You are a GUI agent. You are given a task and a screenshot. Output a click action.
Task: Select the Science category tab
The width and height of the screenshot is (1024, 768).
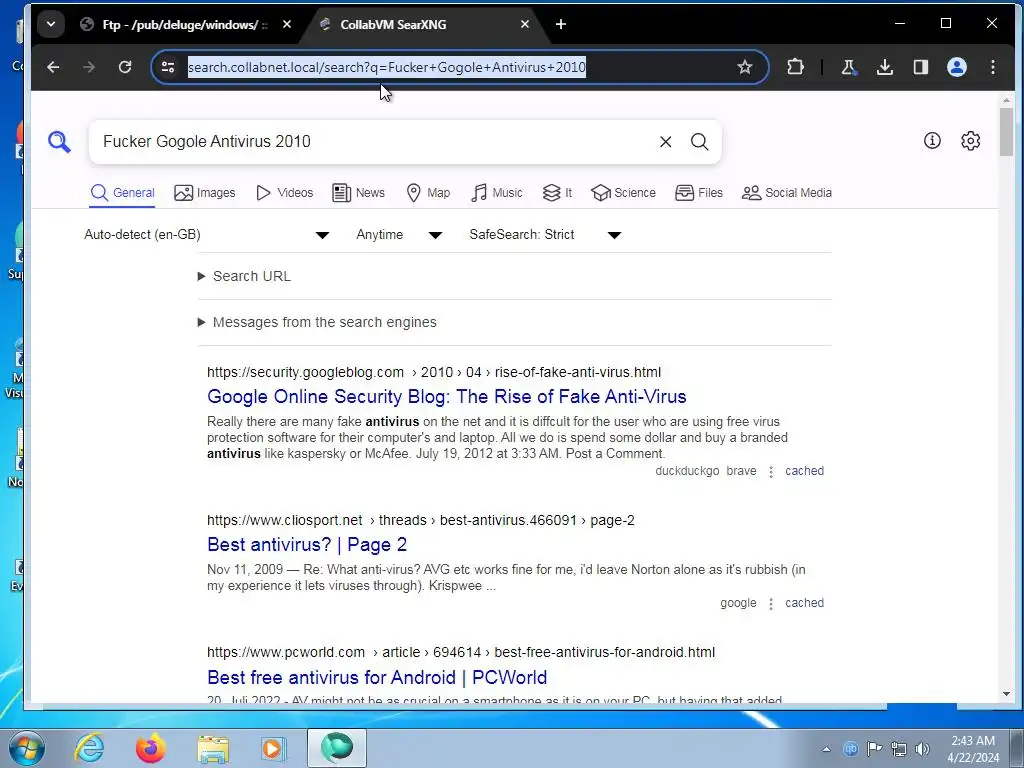pyautogui.click(x=623, y=193)
